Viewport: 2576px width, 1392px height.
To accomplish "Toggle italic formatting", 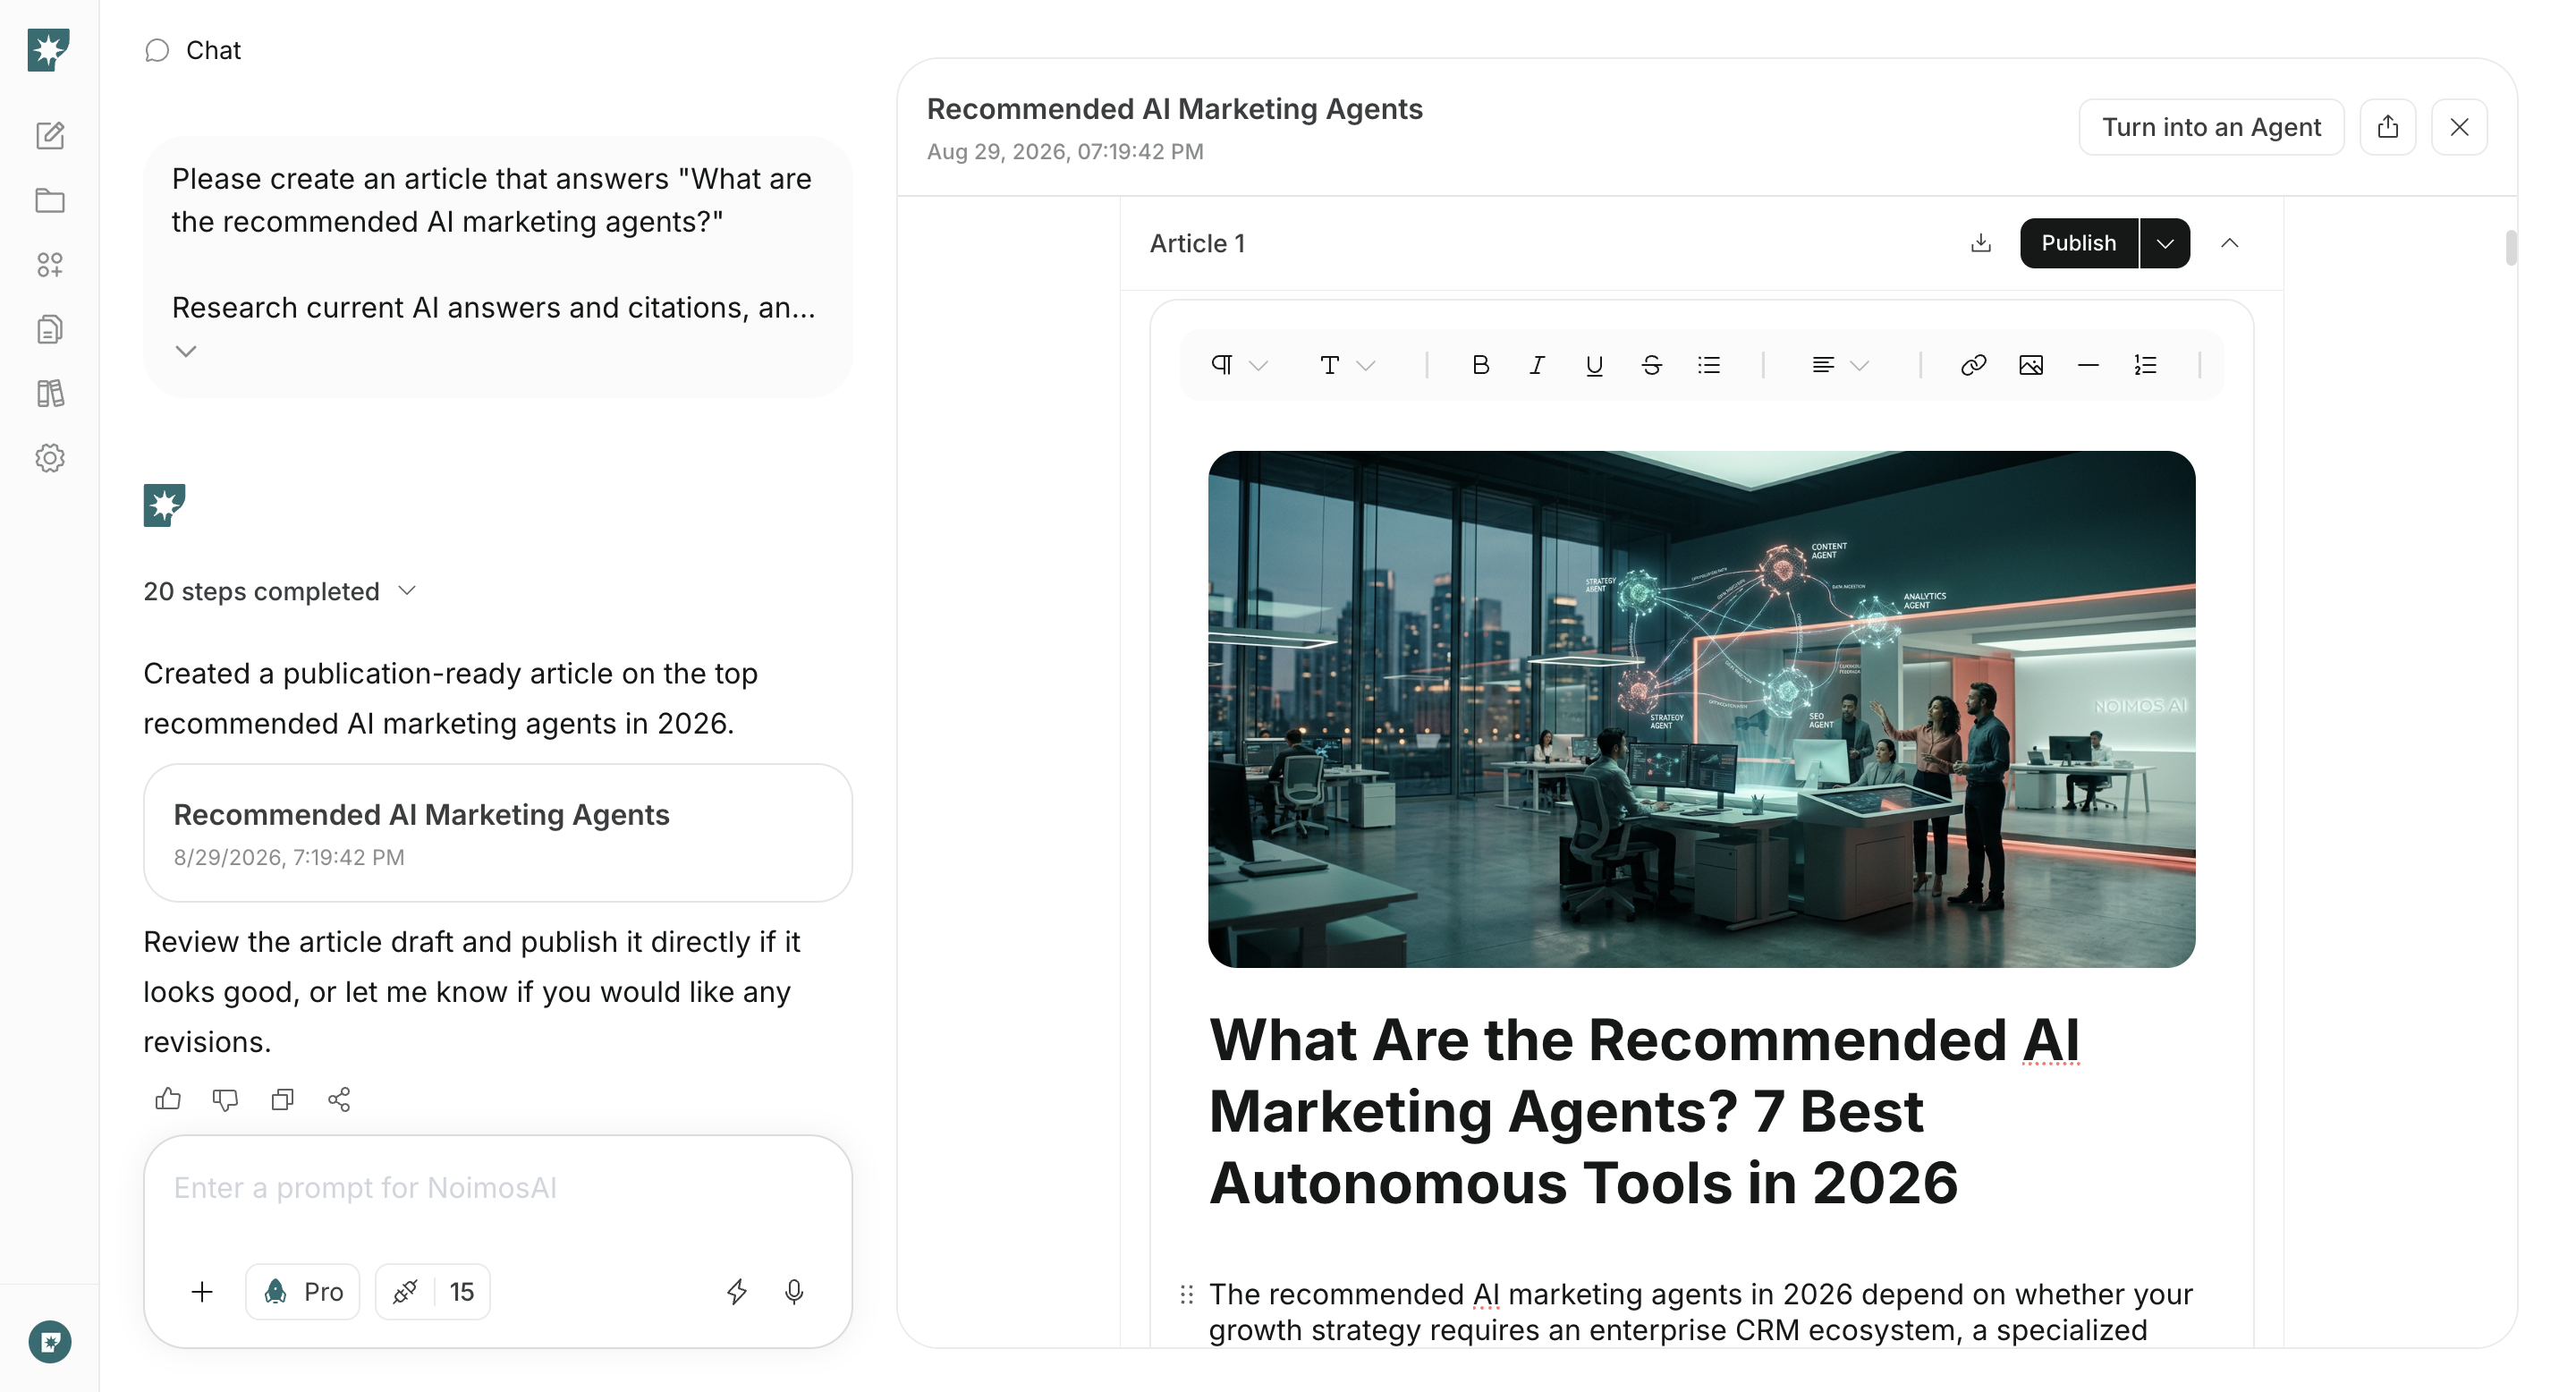I will [1538, 365].
